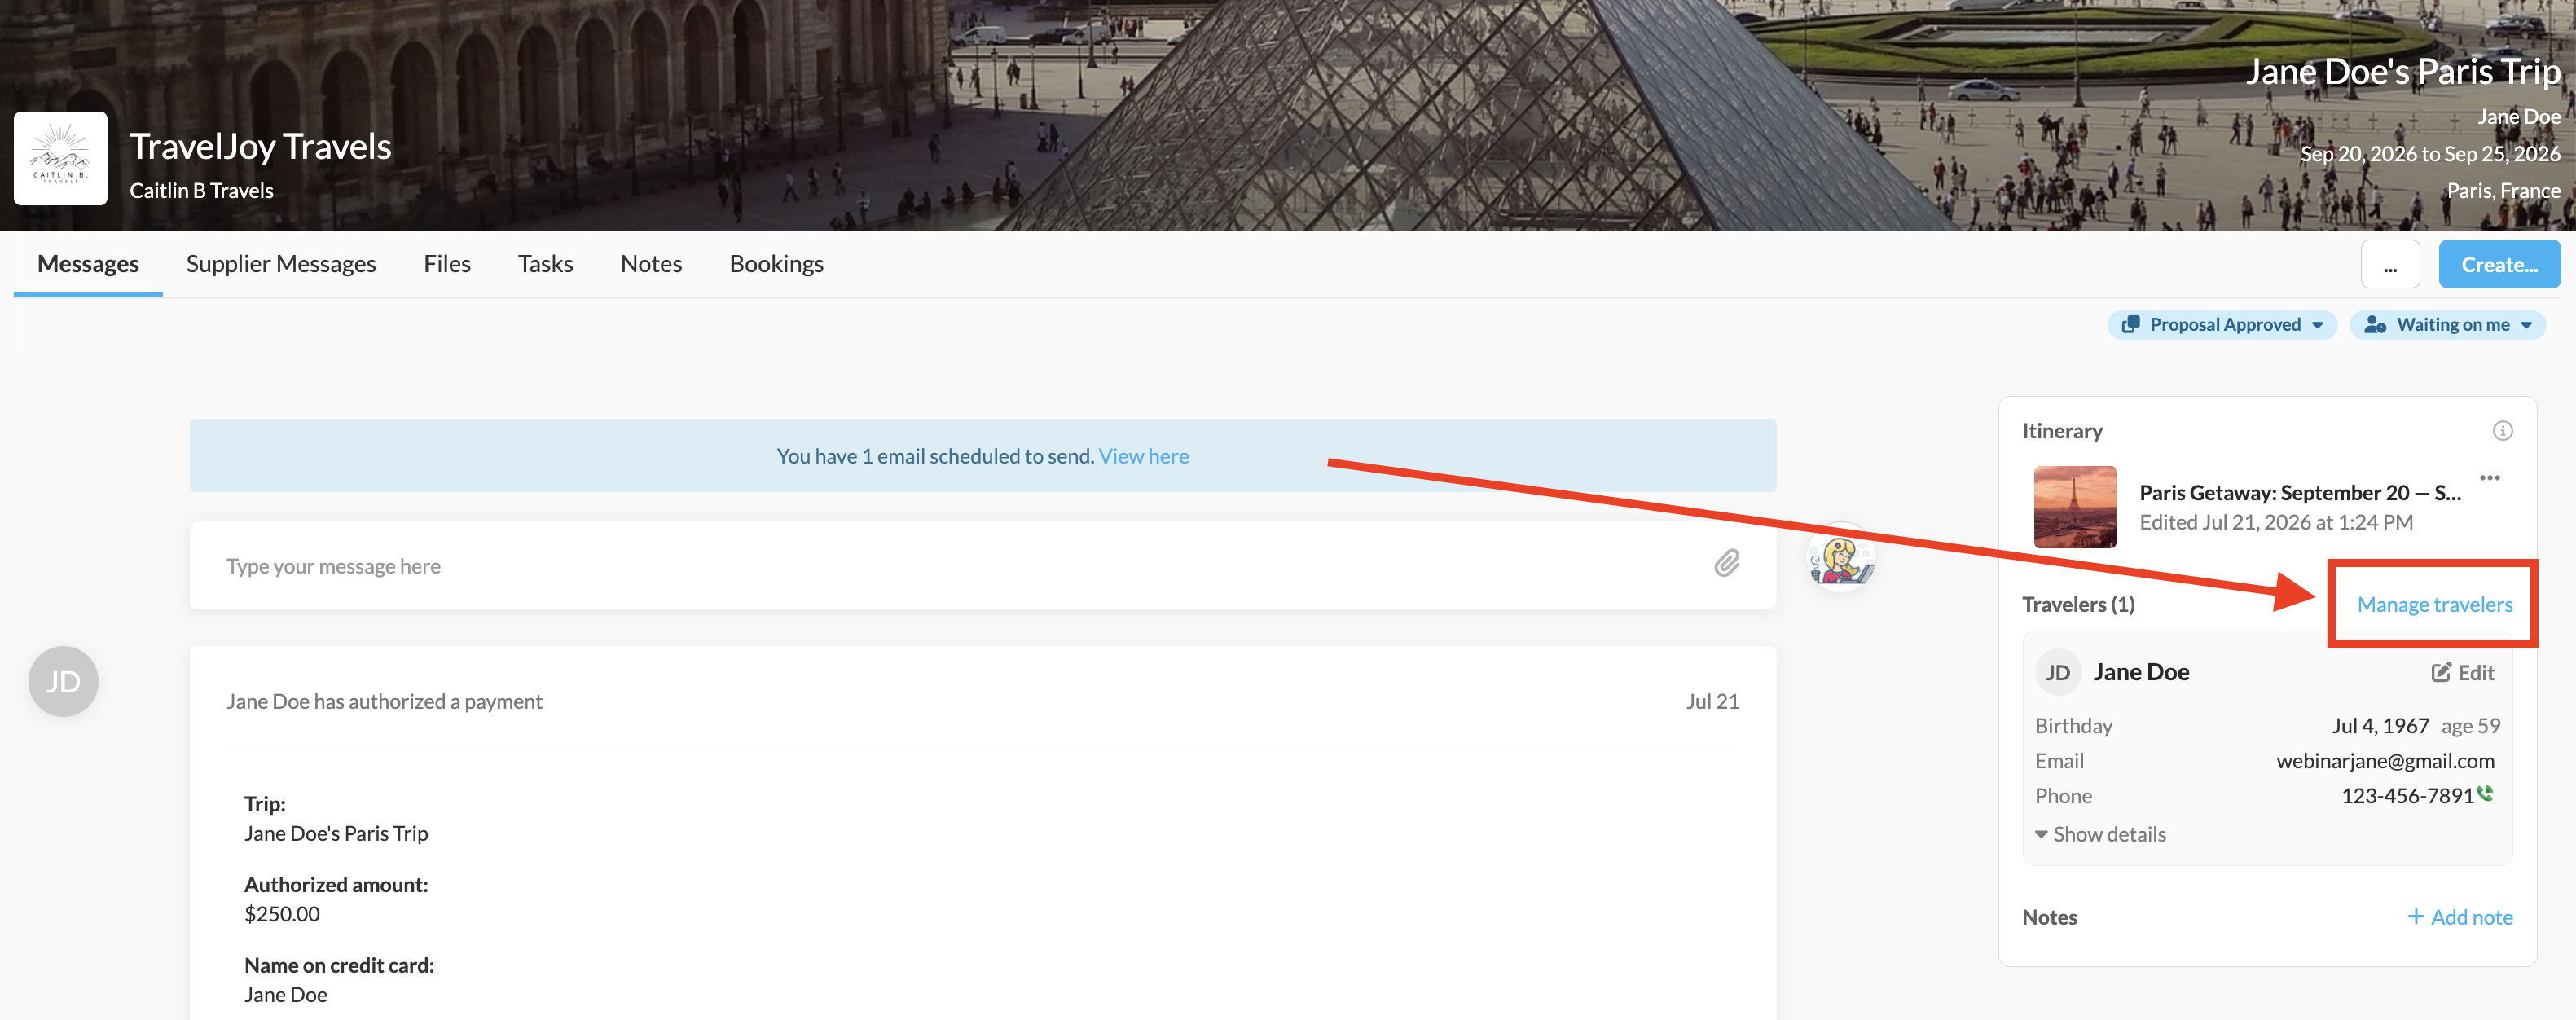Click the Paris, France destination text
Screen dimensions: 2576x1020
click(x=2503, y=191)
